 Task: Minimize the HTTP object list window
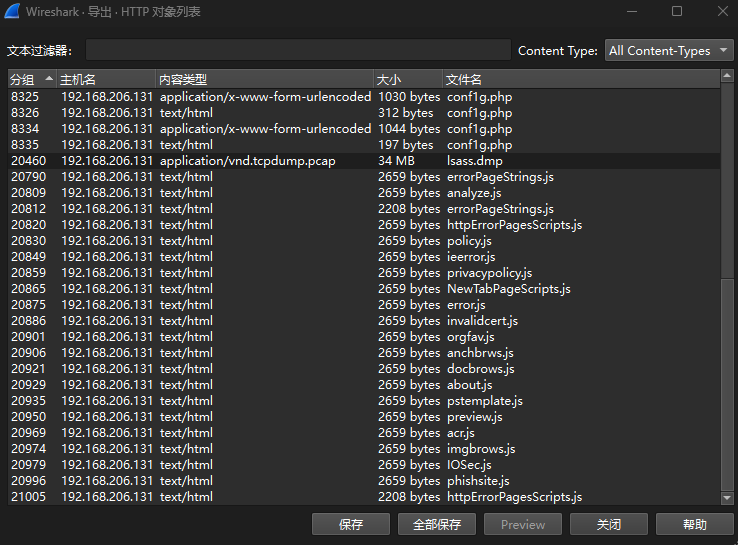coord(632,11)
